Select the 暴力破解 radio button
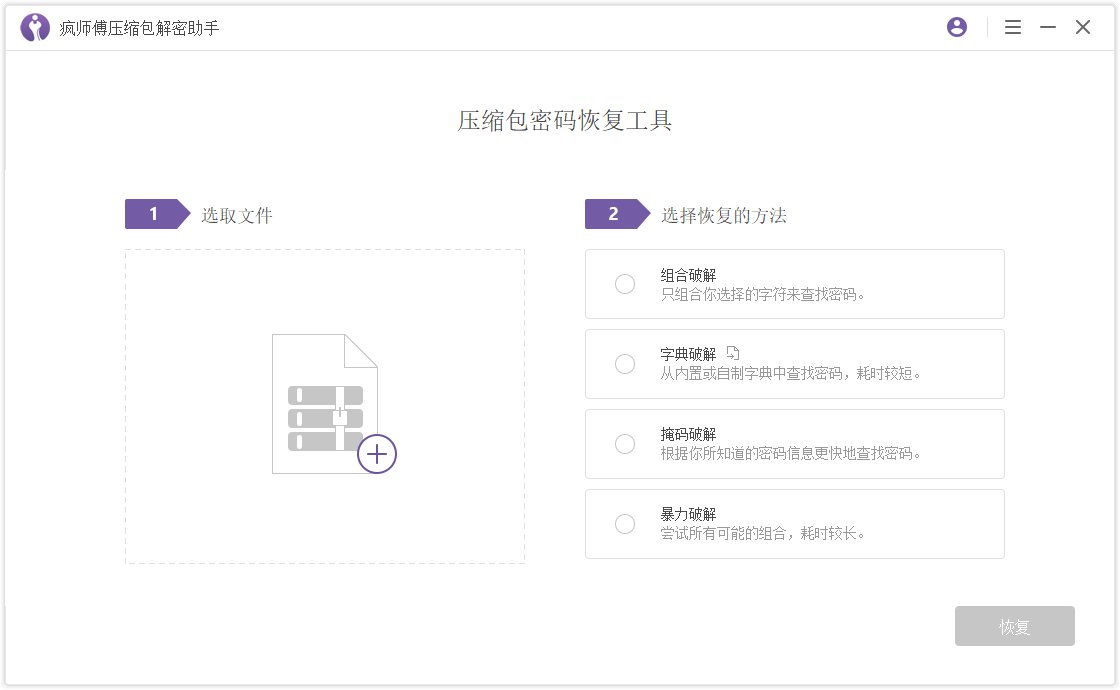 point(625,524)
